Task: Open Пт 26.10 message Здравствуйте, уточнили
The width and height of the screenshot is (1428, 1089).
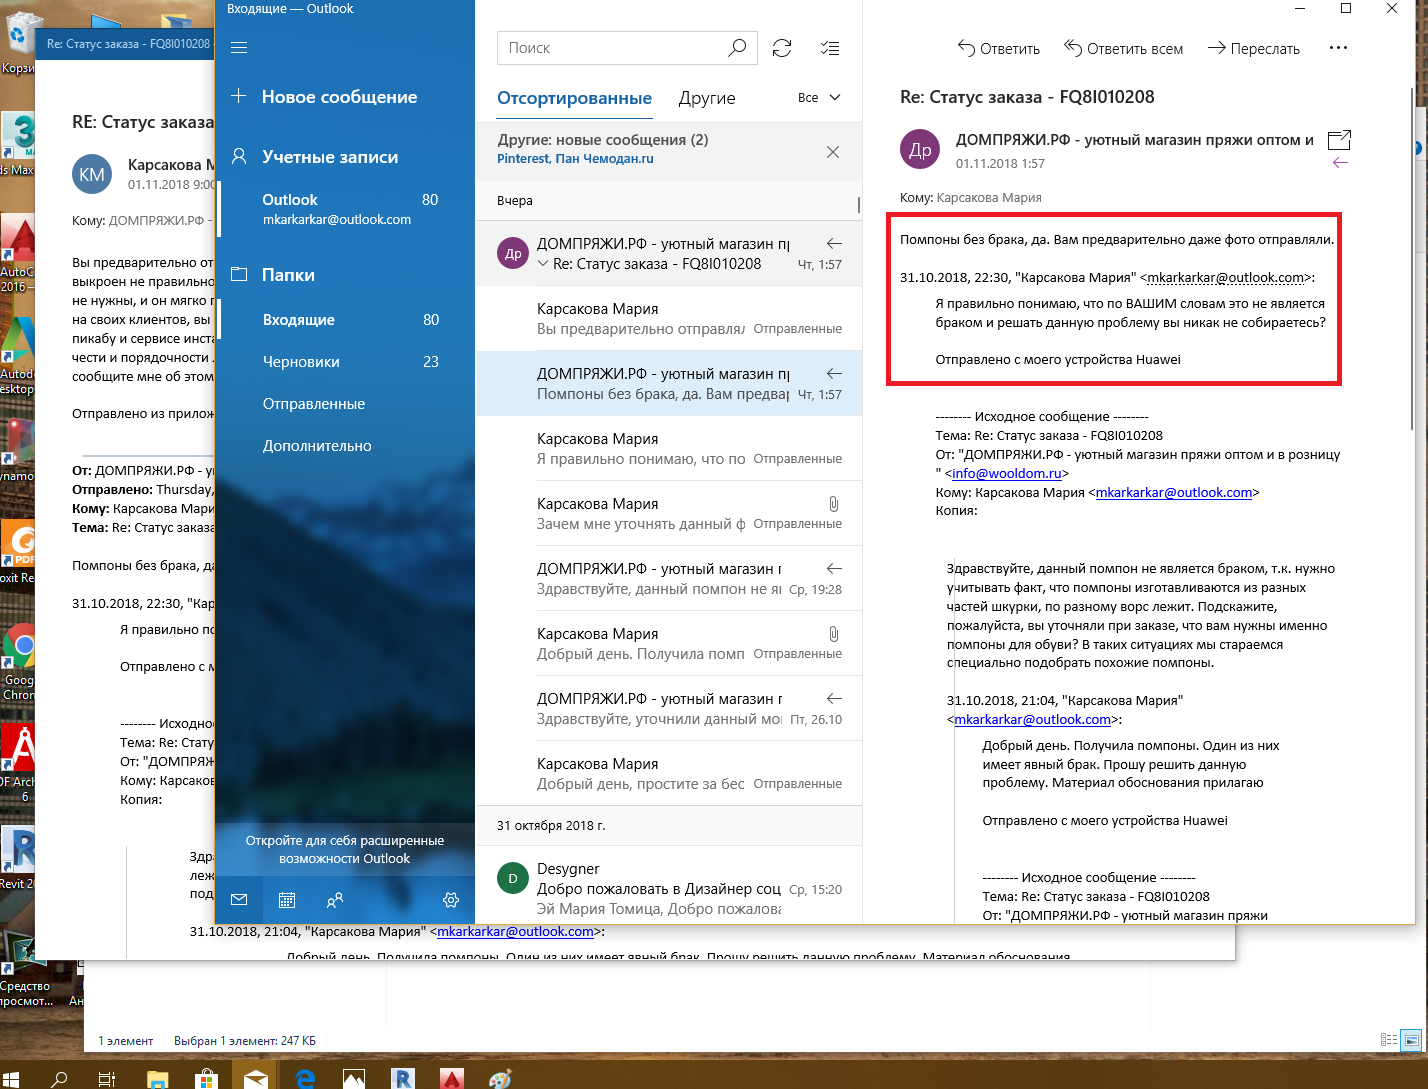Action: pyautogui.click(x=669, y=708)
